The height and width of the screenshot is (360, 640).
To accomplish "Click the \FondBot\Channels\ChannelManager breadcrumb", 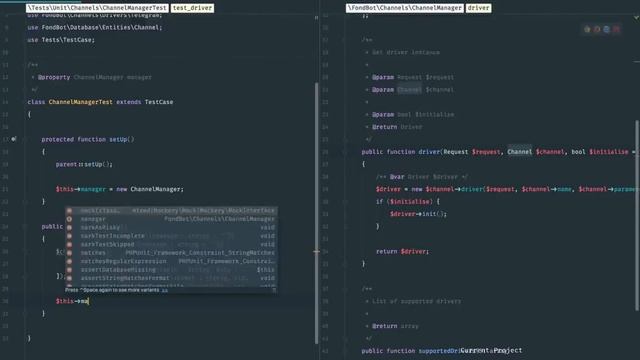I will coord(404,8).
